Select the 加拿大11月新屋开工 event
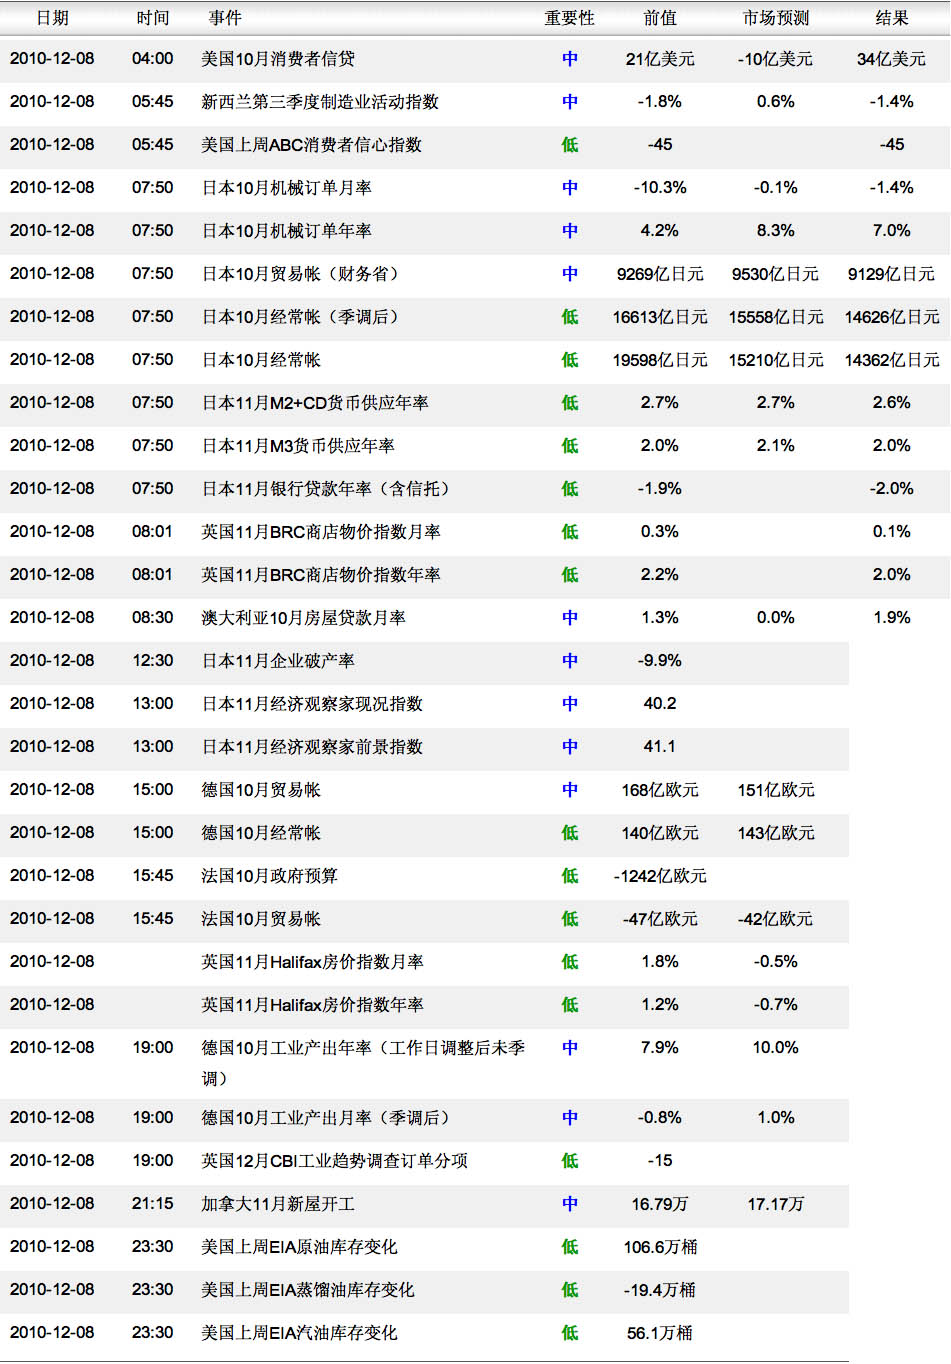The width and height of the screenshot is (951, 1364). click(278, 1204)
